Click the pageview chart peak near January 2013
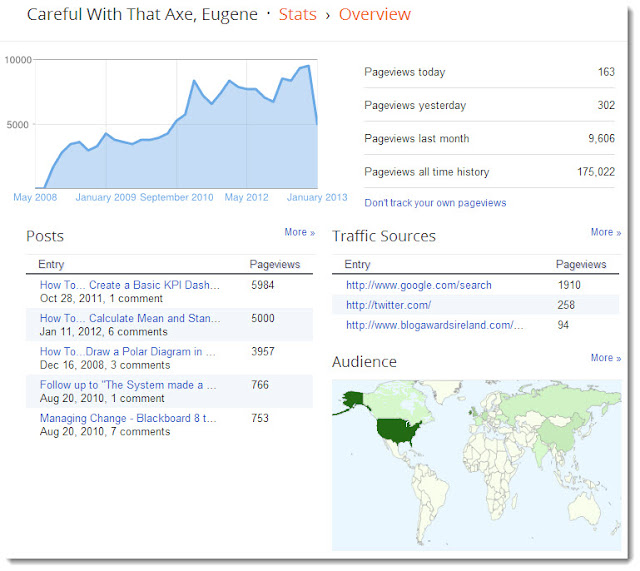 [308, 66]
